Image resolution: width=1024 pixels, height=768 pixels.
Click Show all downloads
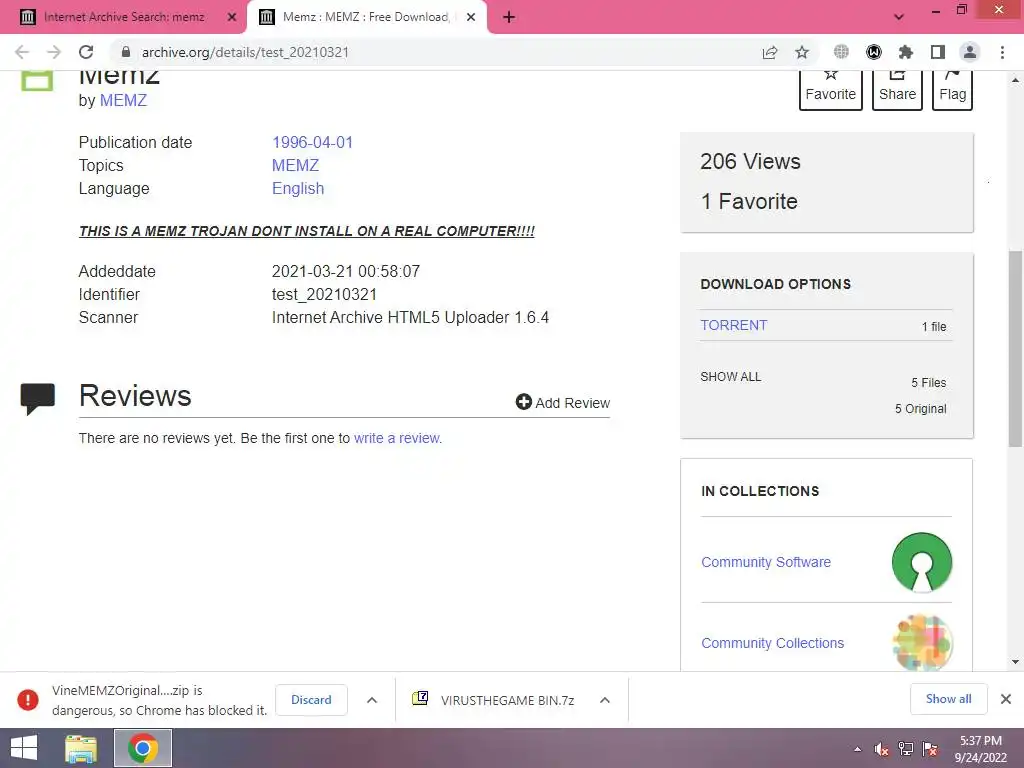point(948,699)
